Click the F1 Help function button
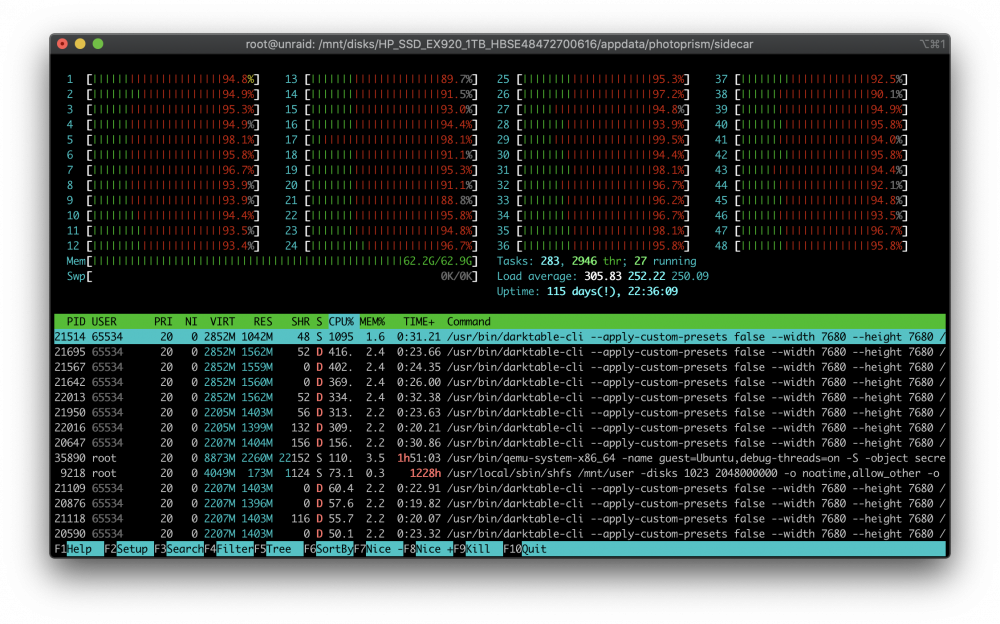Viewport: 1000px width, 624px height. 79,549
